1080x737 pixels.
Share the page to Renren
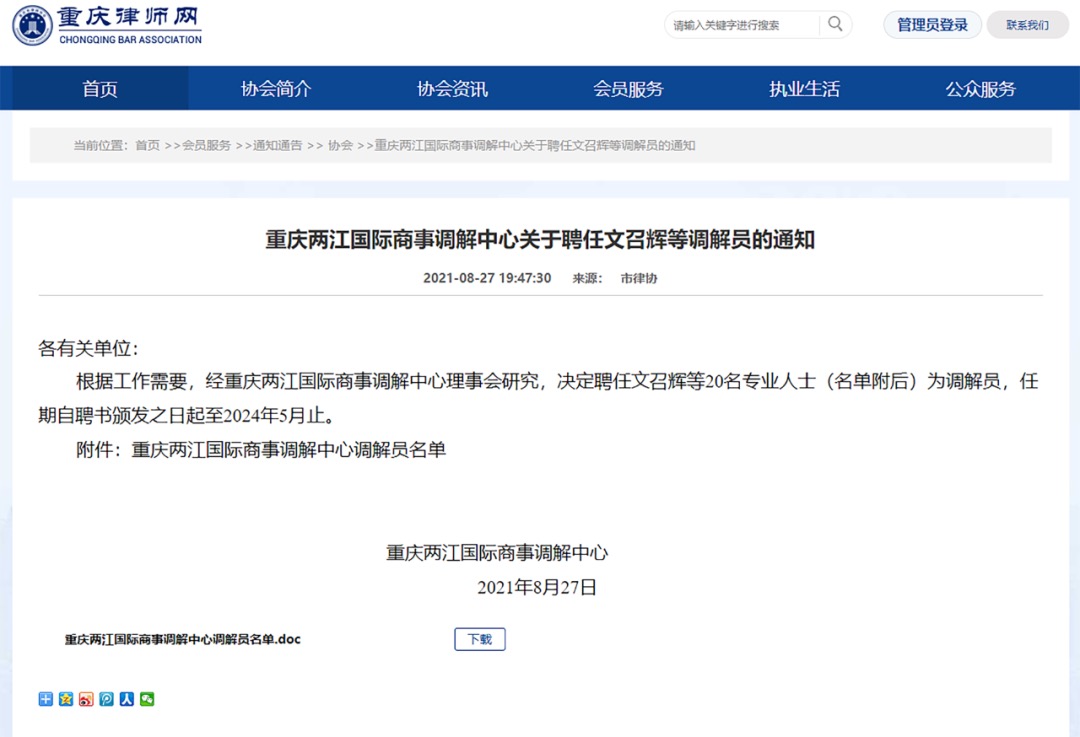click(x=125, y=699)
